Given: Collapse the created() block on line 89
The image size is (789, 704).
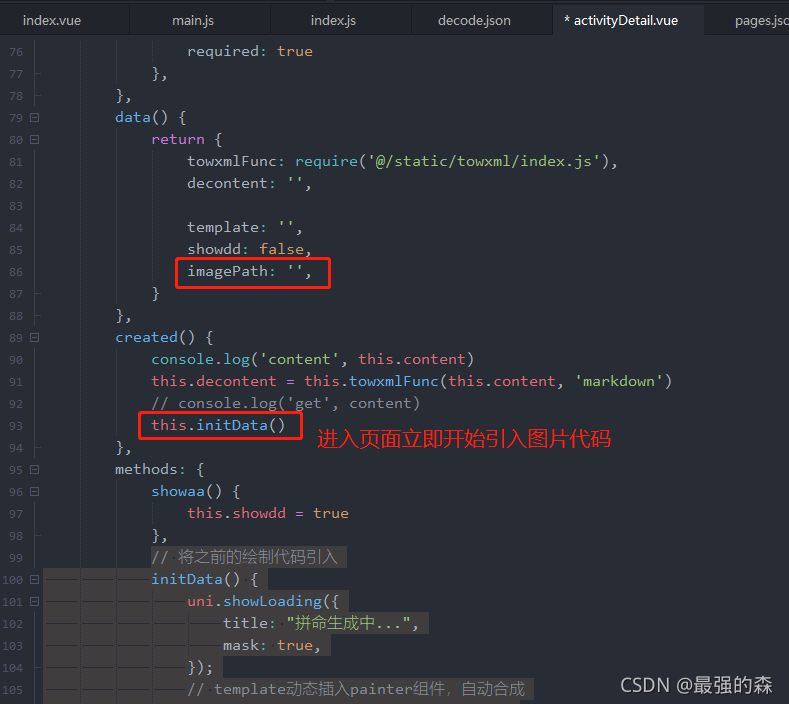Looking at the screenshot, I should [35, 338].
